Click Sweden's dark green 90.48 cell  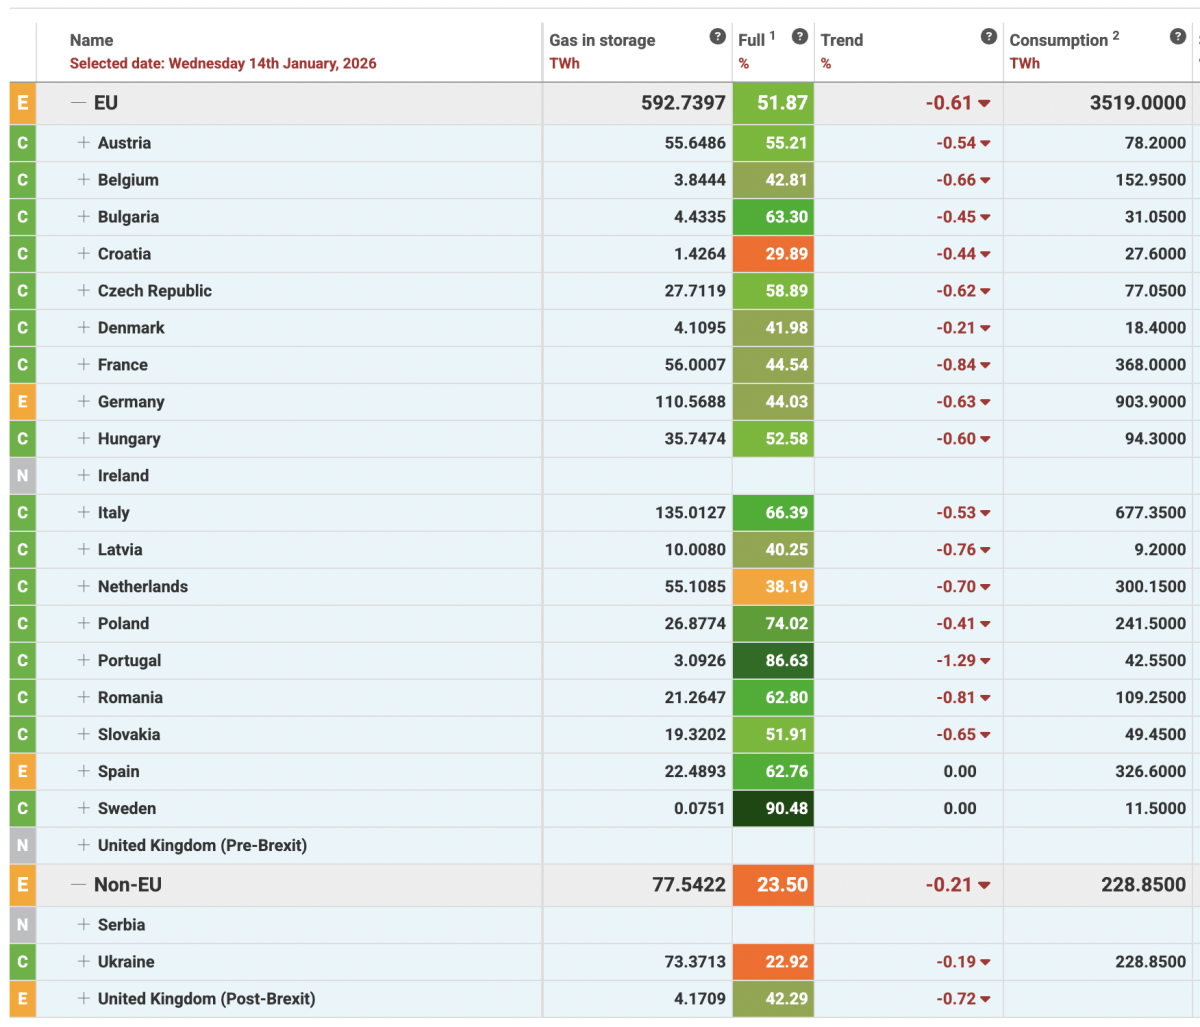[x=773, y=809]
